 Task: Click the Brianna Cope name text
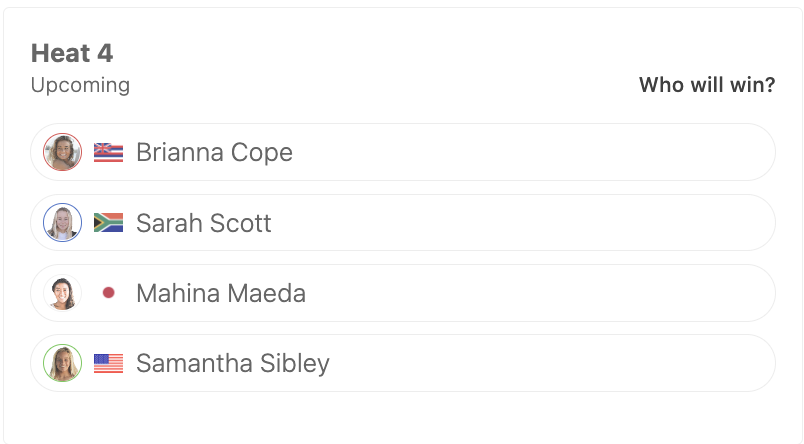pos(214,152)
